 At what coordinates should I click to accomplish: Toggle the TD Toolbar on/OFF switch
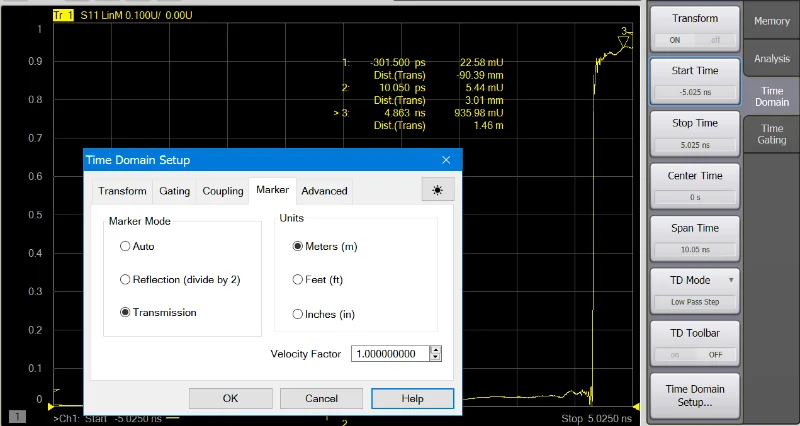pos(694,354)
